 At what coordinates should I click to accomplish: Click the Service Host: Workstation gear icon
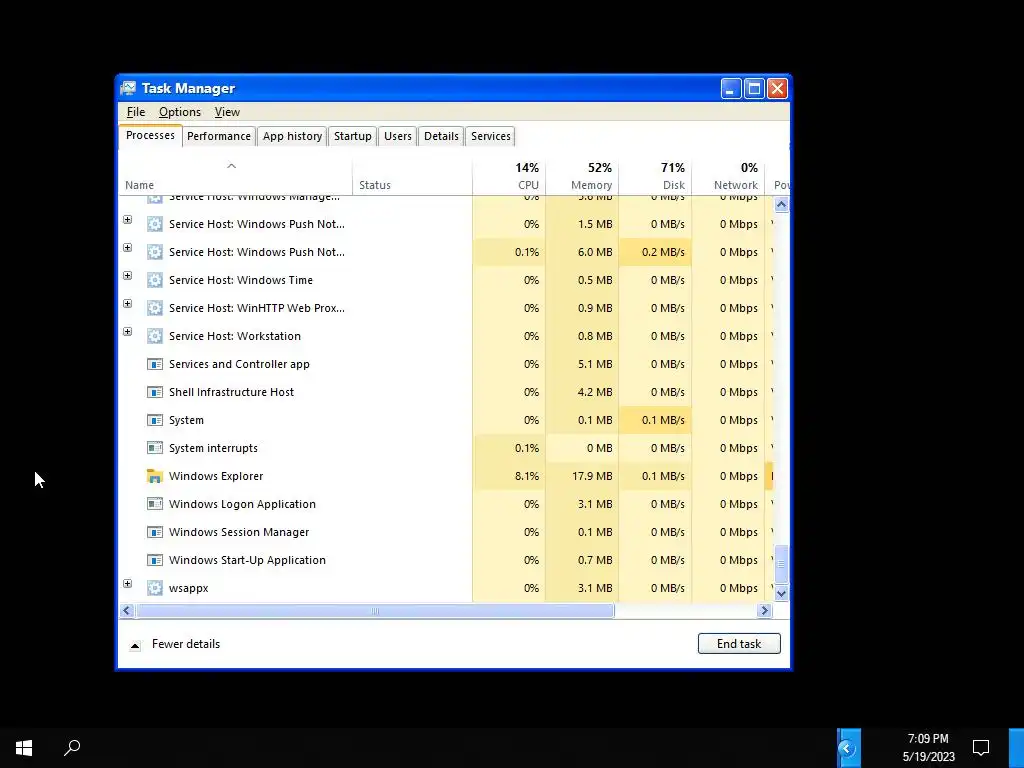(x=155, y=336)
